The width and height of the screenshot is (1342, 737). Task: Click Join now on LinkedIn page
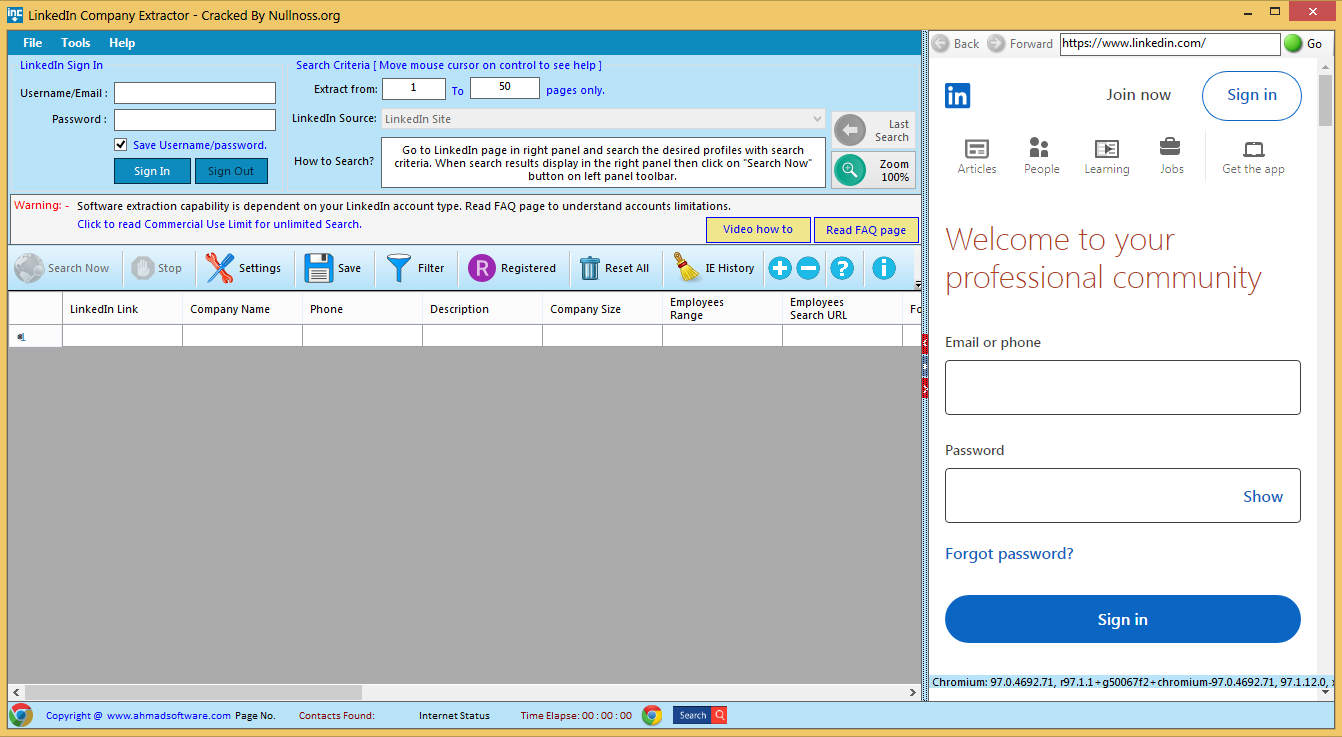1138,95
